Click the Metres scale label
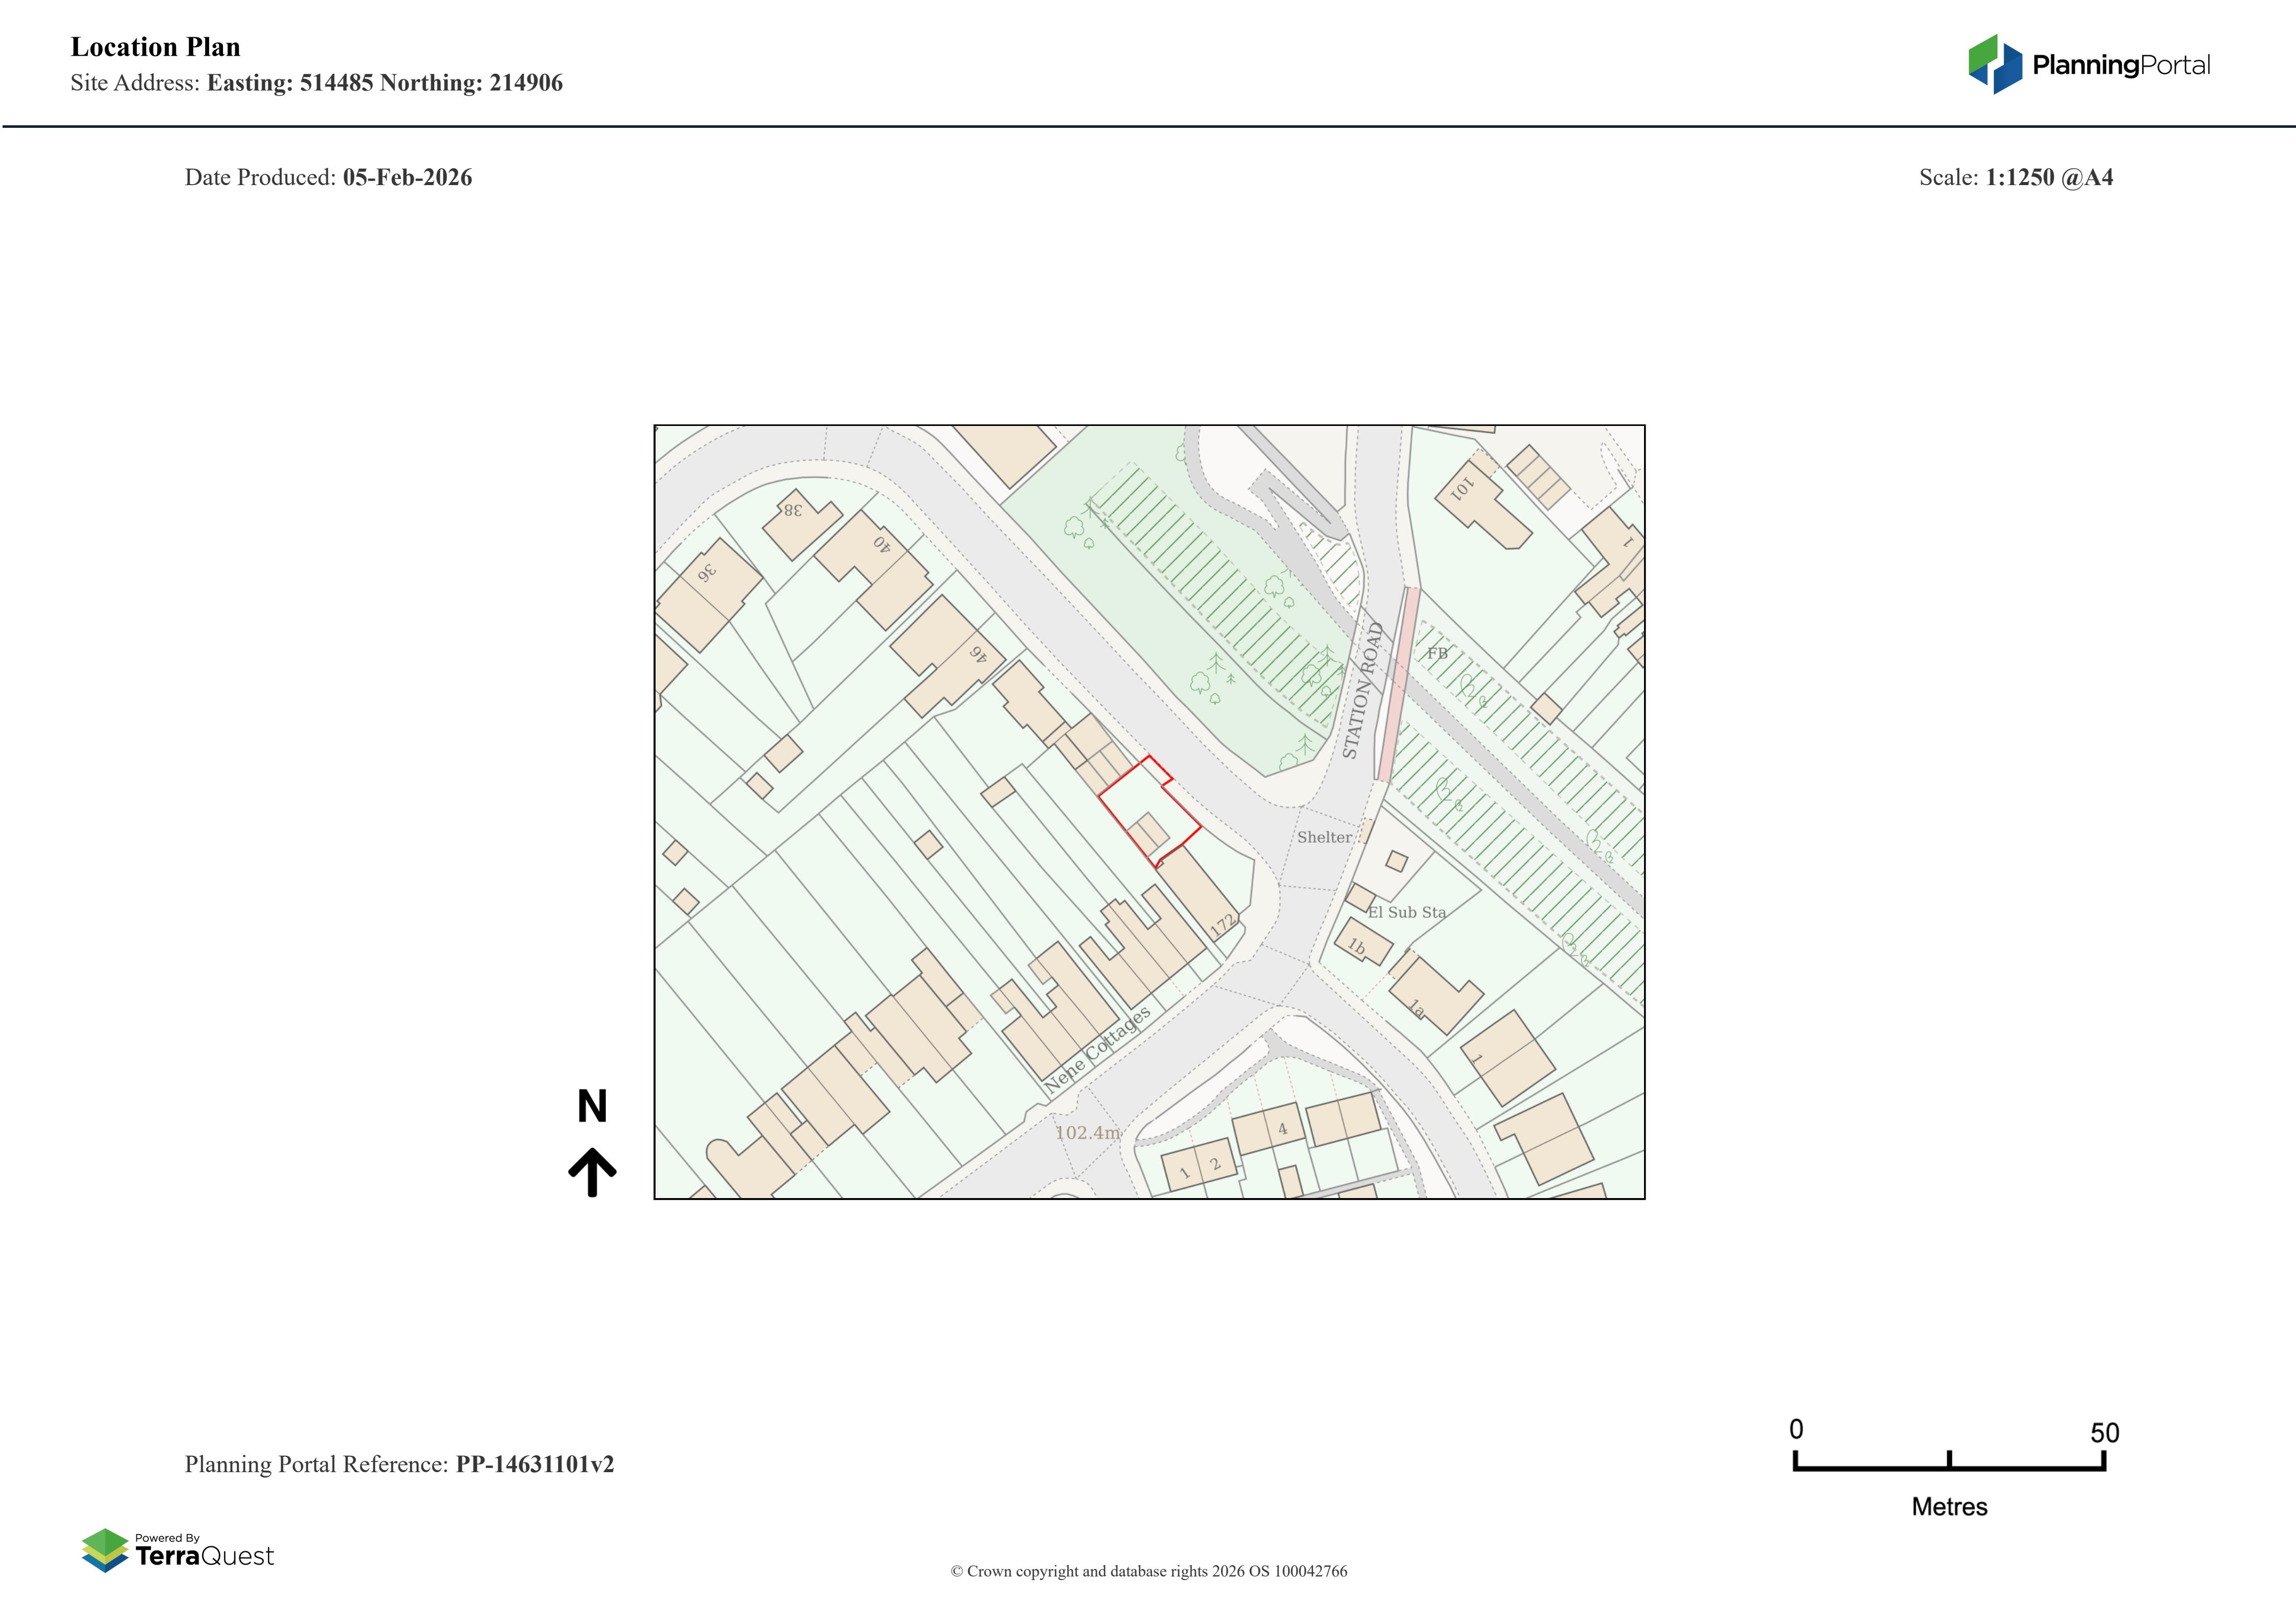The width and height of the screenshot is (2296, 1623). [1949, 1507]
